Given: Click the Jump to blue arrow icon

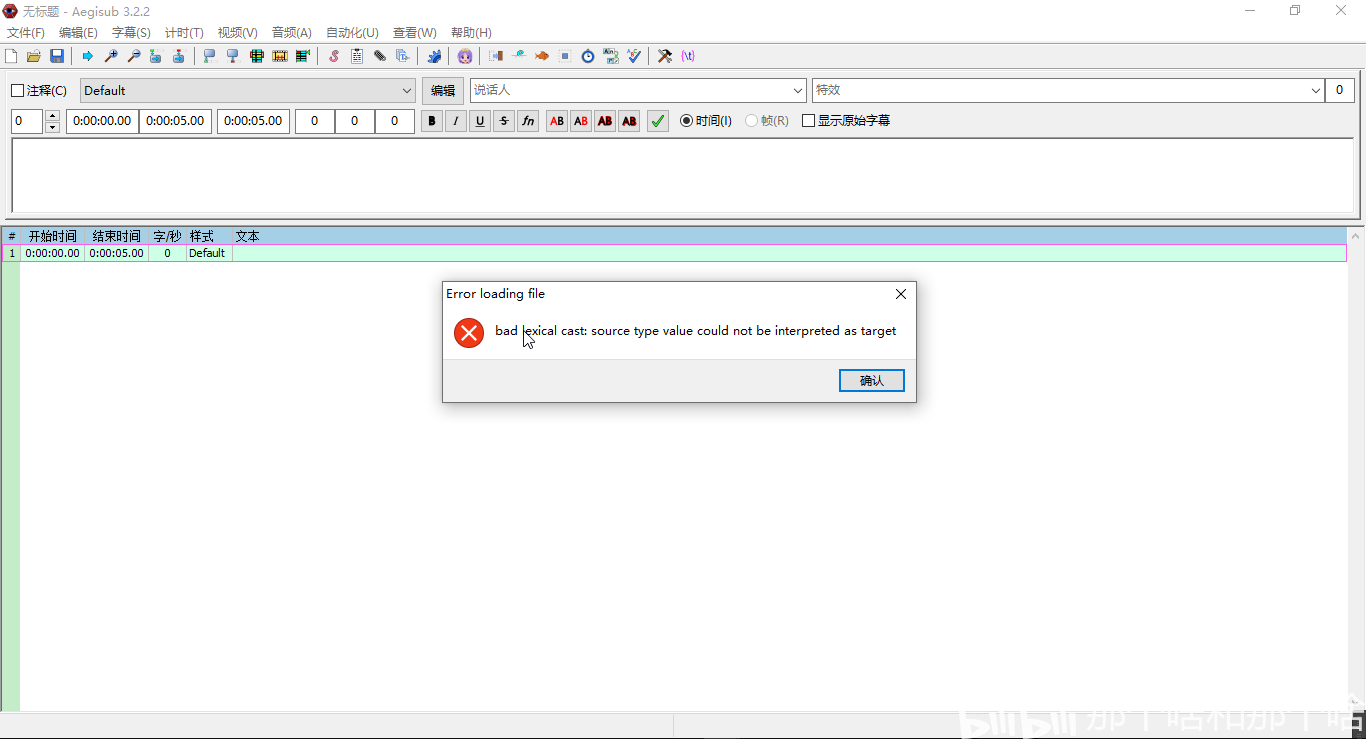Looking at the screenshot, I should pyautogui.click(x=88, y=56).
